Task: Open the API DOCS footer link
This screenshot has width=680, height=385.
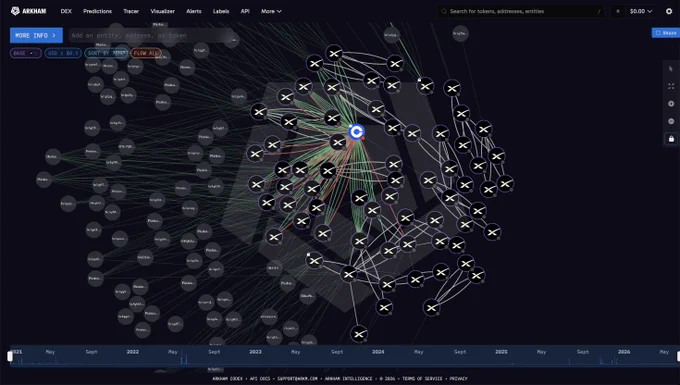Action: (260, 378)
